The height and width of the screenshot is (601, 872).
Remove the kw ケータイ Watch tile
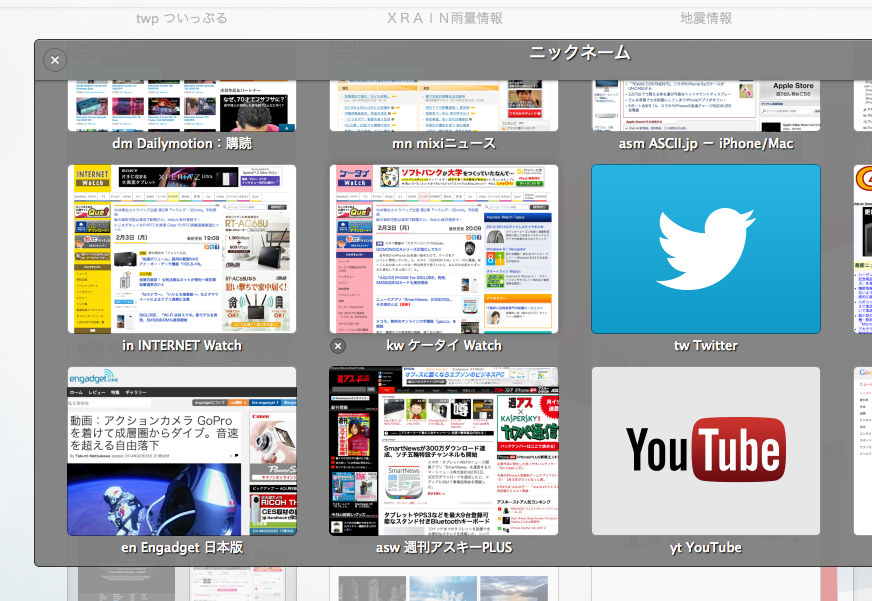point(338,346)
